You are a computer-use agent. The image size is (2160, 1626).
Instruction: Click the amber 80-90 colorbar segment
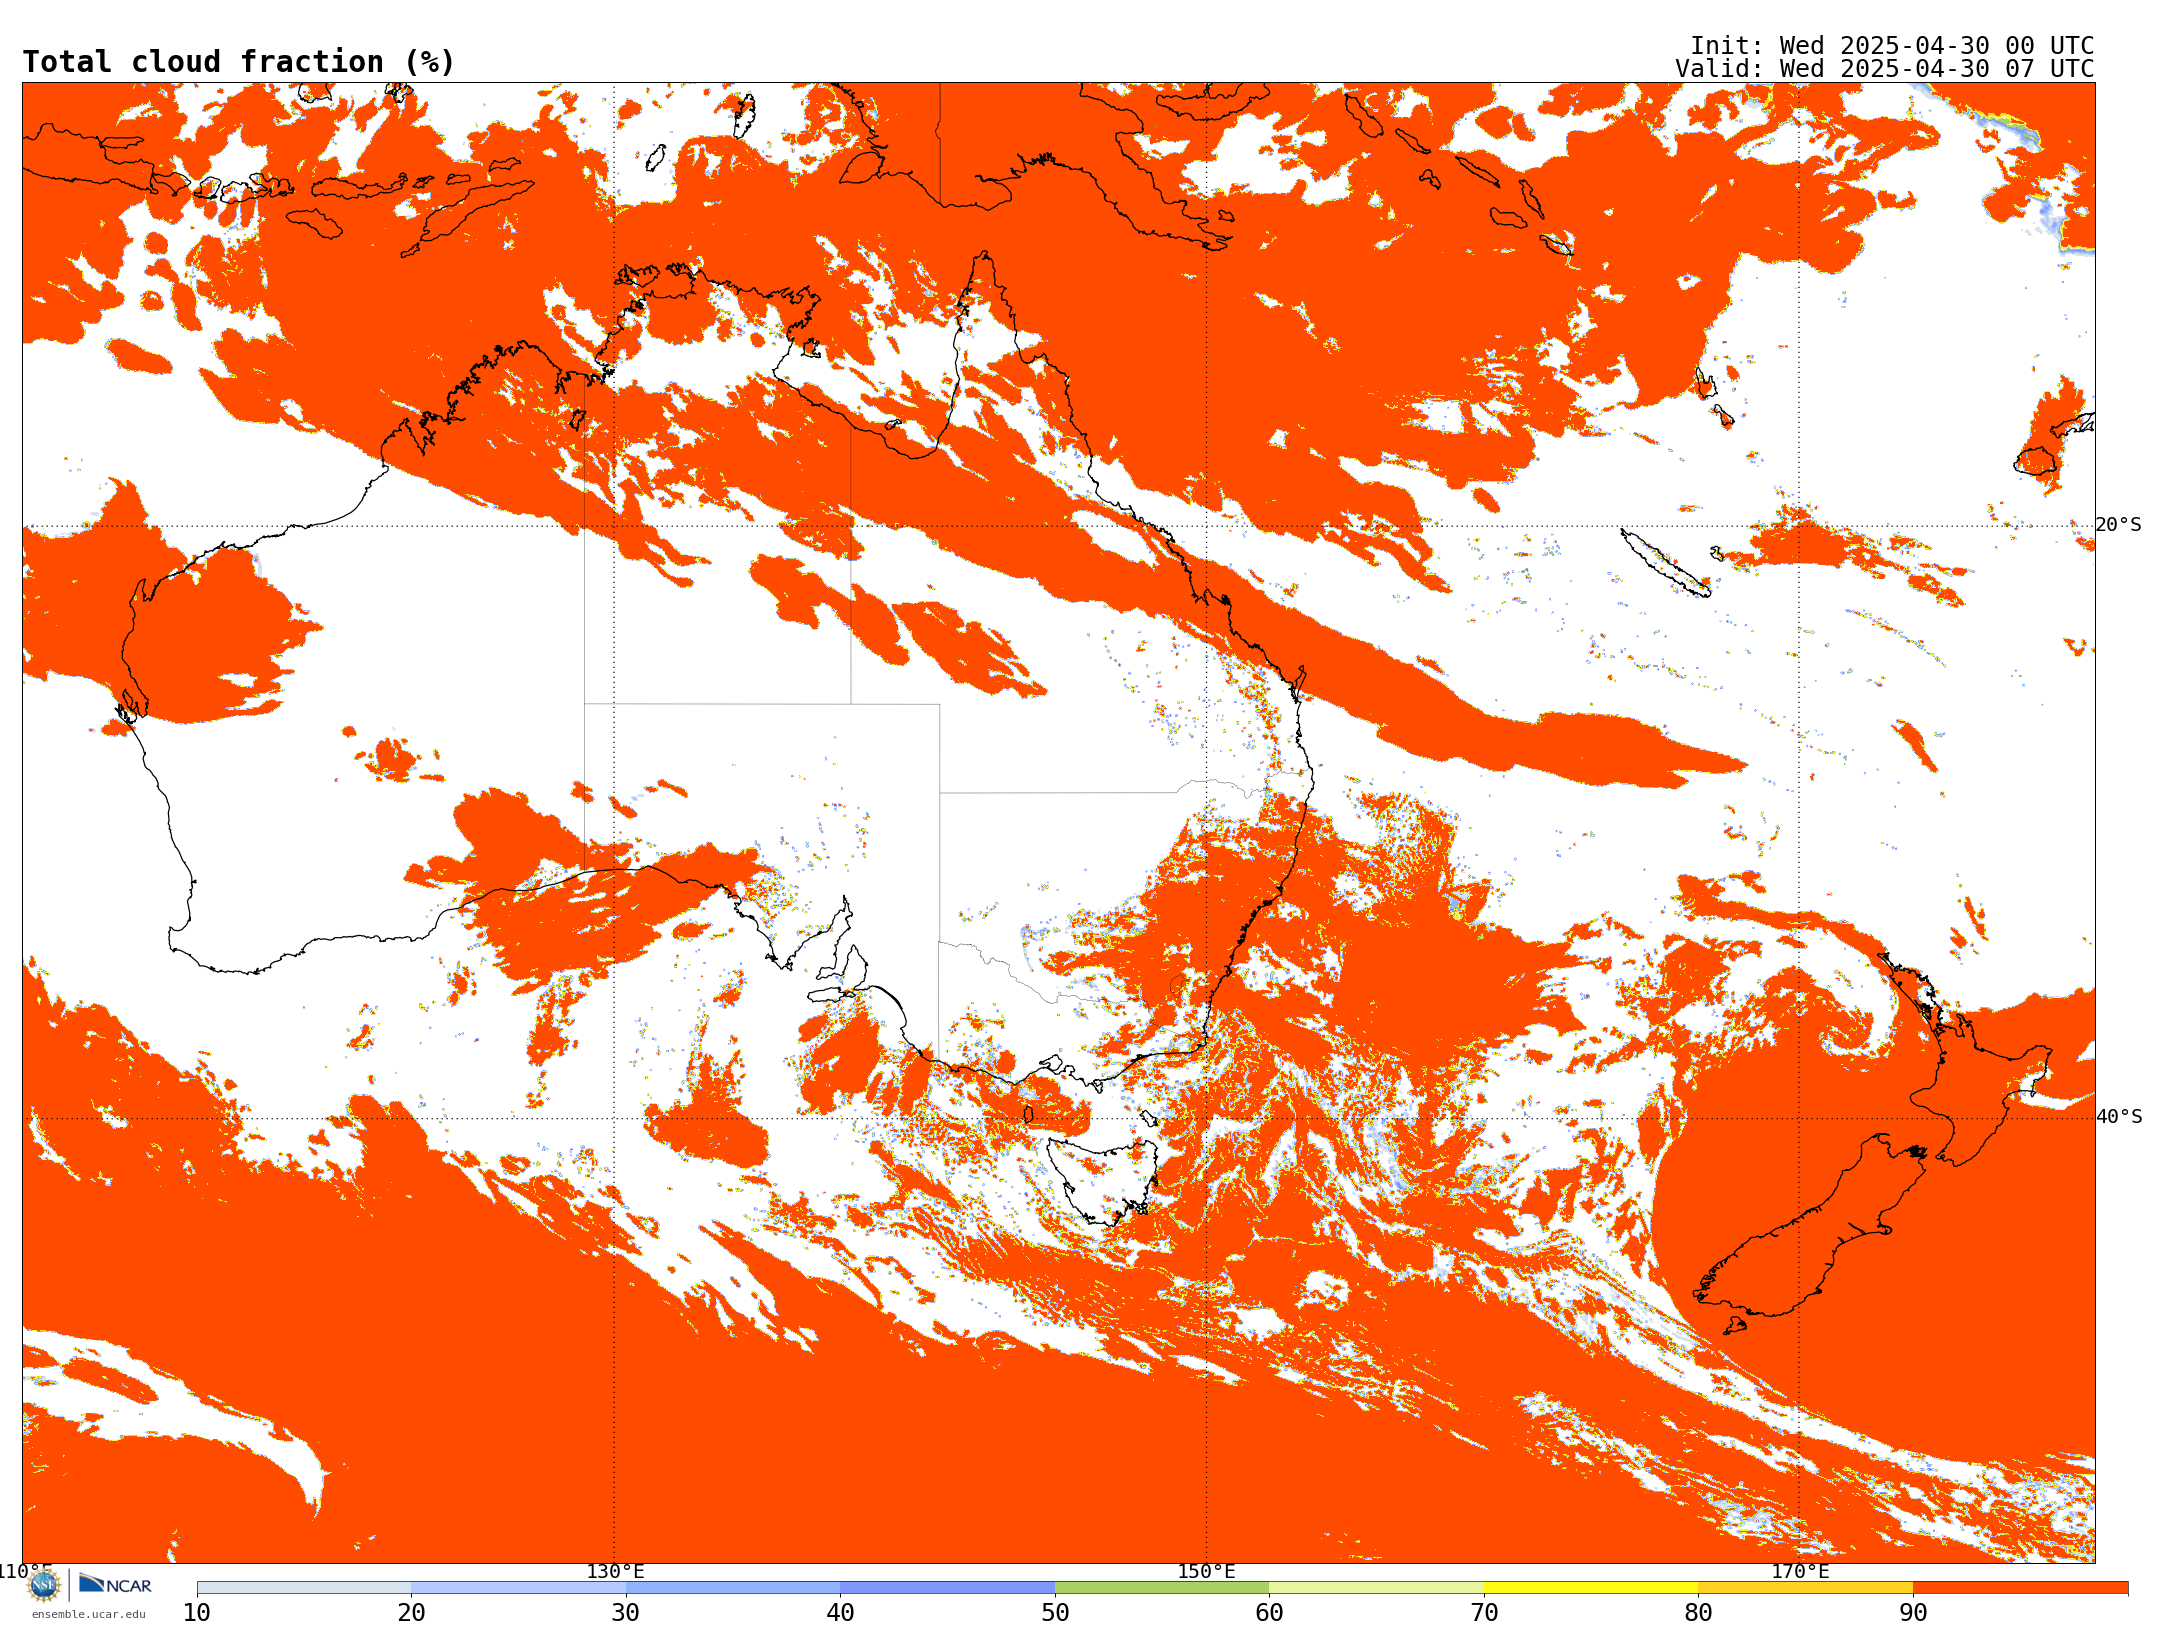1805,1588
